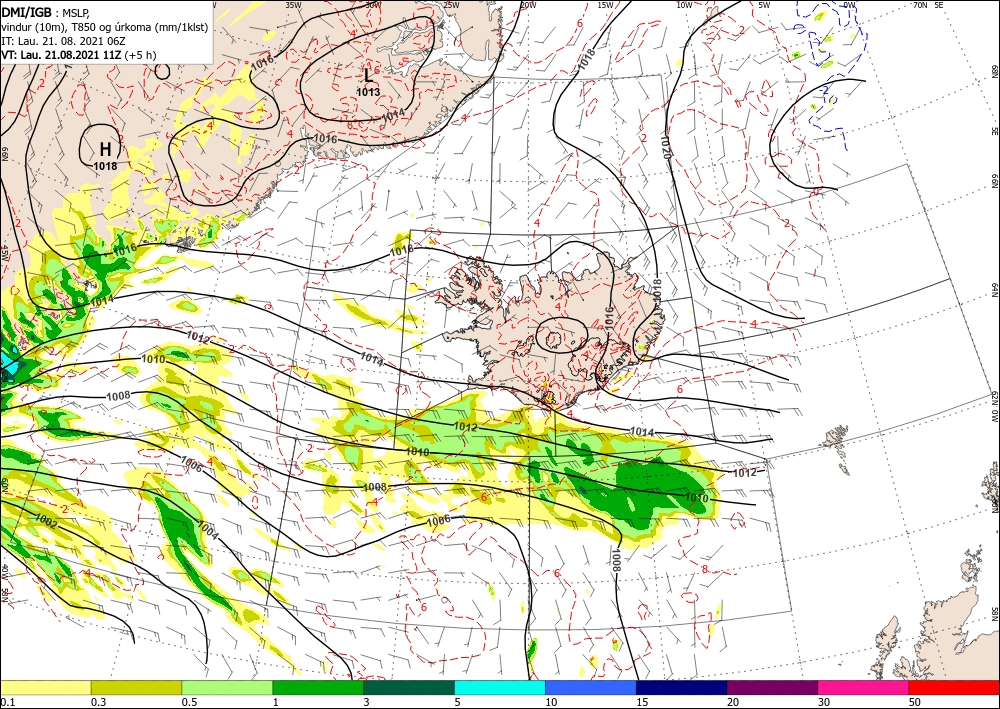Select the olive 0.3–0.5 legend color
Screen dimensions: 1000x709
(x=136, y=687)
